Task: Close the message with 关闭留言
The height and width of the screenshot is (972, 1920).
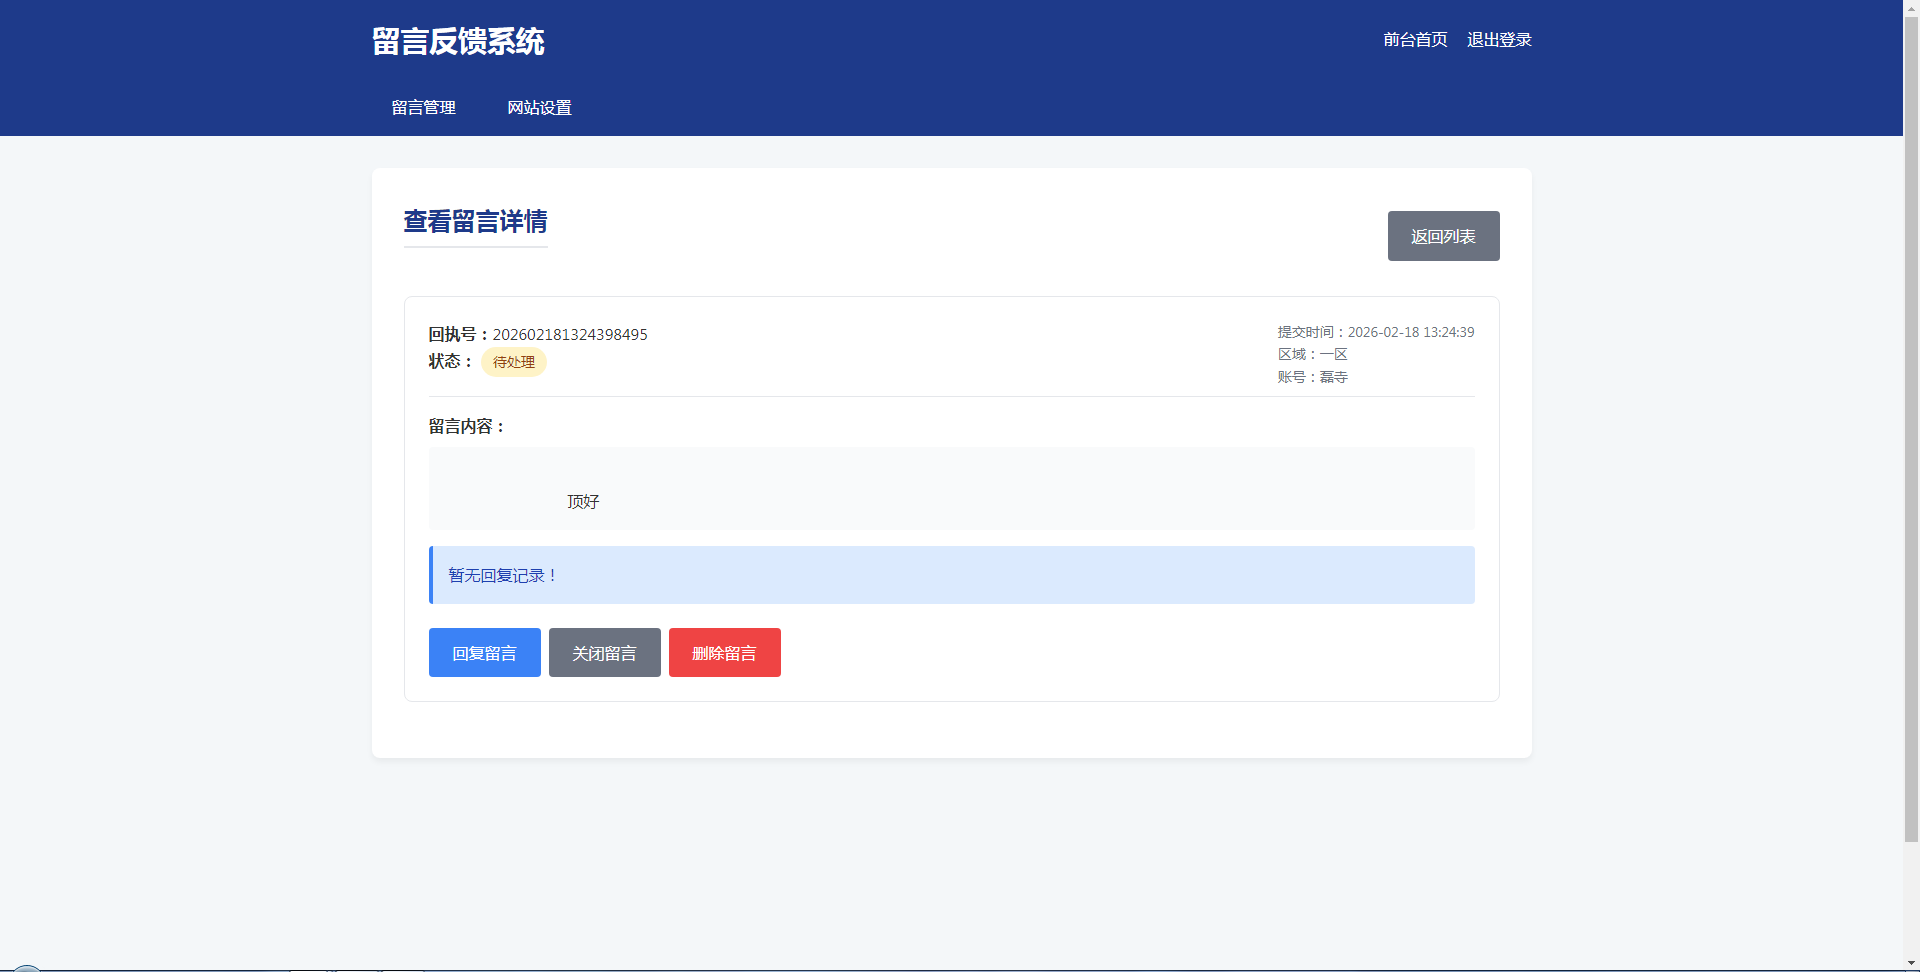Action: (x=604, y=653)
